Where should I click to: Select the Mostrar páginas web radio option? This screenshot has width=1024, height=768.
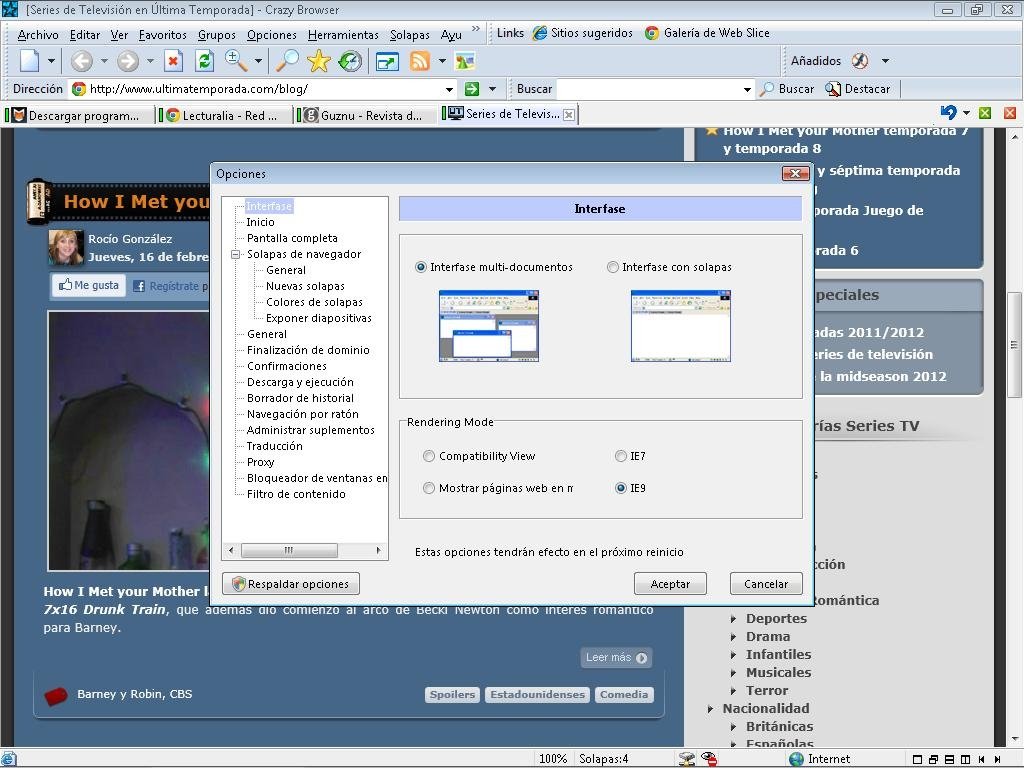(428, 488)
